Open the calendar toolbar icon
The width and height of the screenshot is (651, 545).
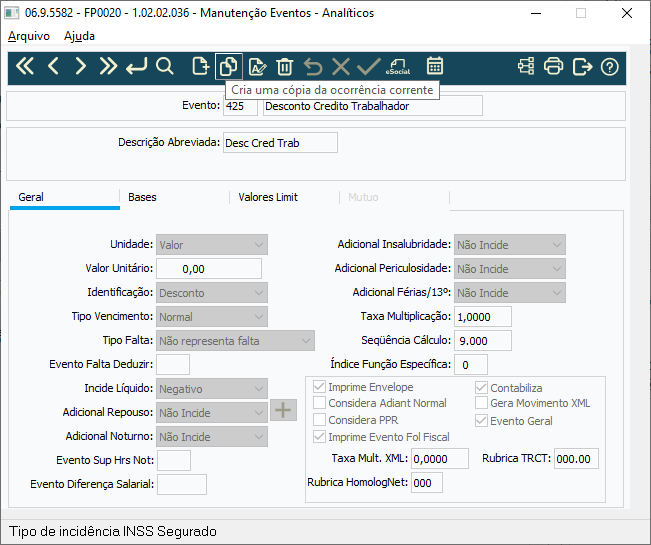coord(435,67)
